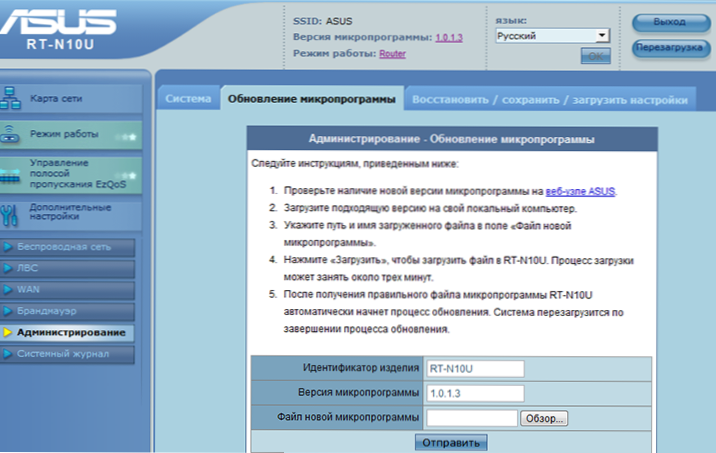Click the Следуйте инструкциям text
The width and height of the screenshot is (716, 453).
click(x=354, y=163)
